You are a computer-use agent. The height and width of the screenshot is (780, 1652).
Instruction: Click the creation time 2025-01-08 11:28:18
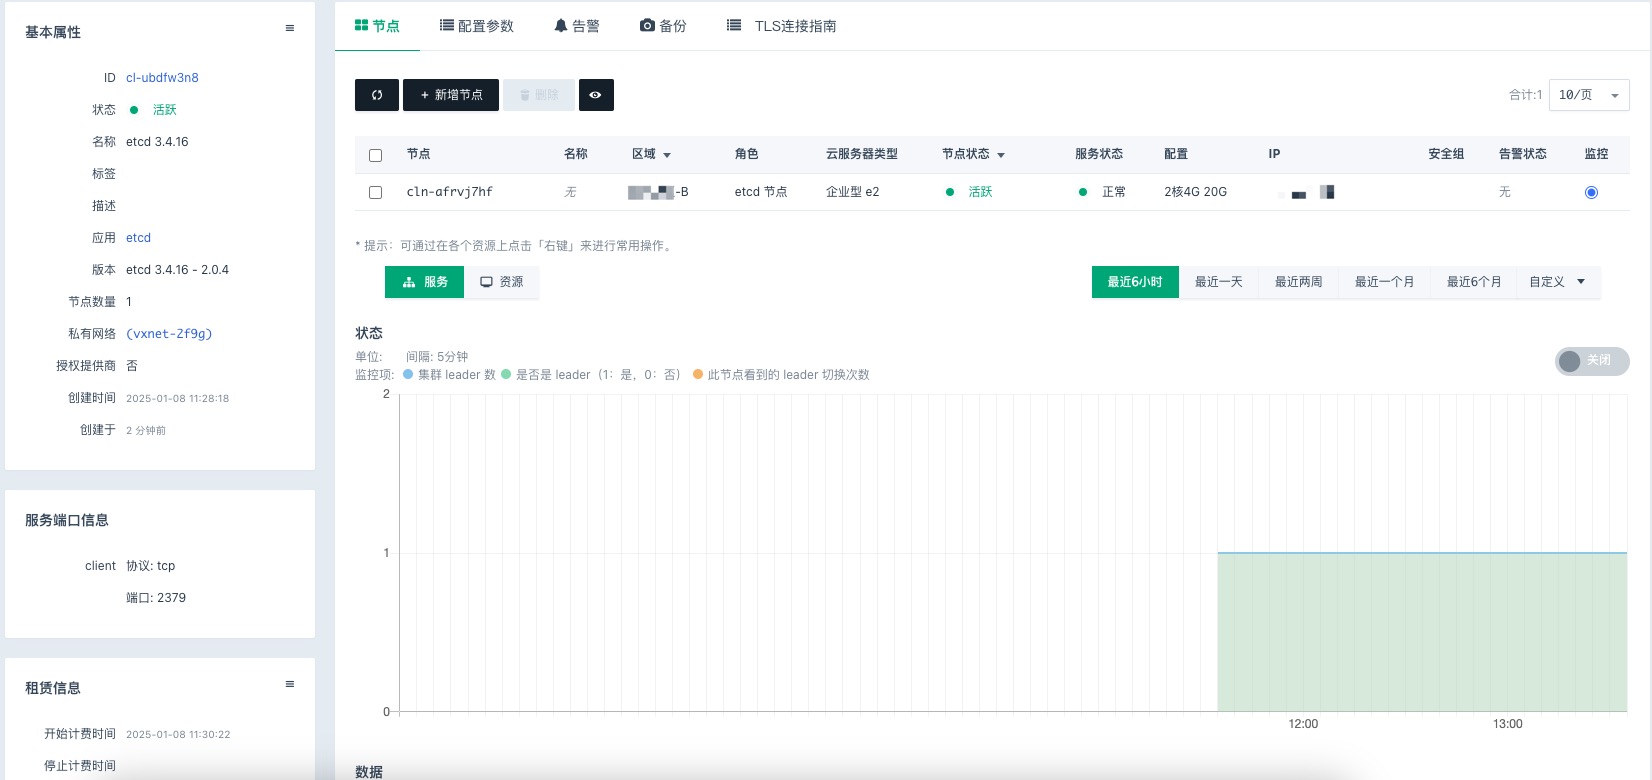177,398
